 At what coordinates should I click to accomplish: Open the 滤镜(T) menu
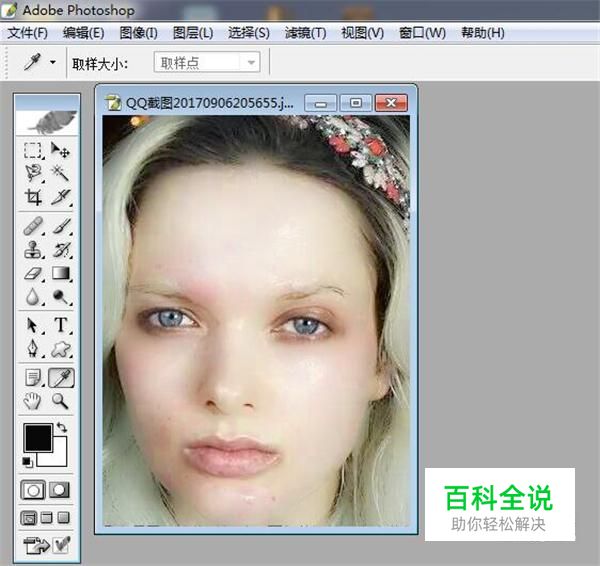pos(305,33)
